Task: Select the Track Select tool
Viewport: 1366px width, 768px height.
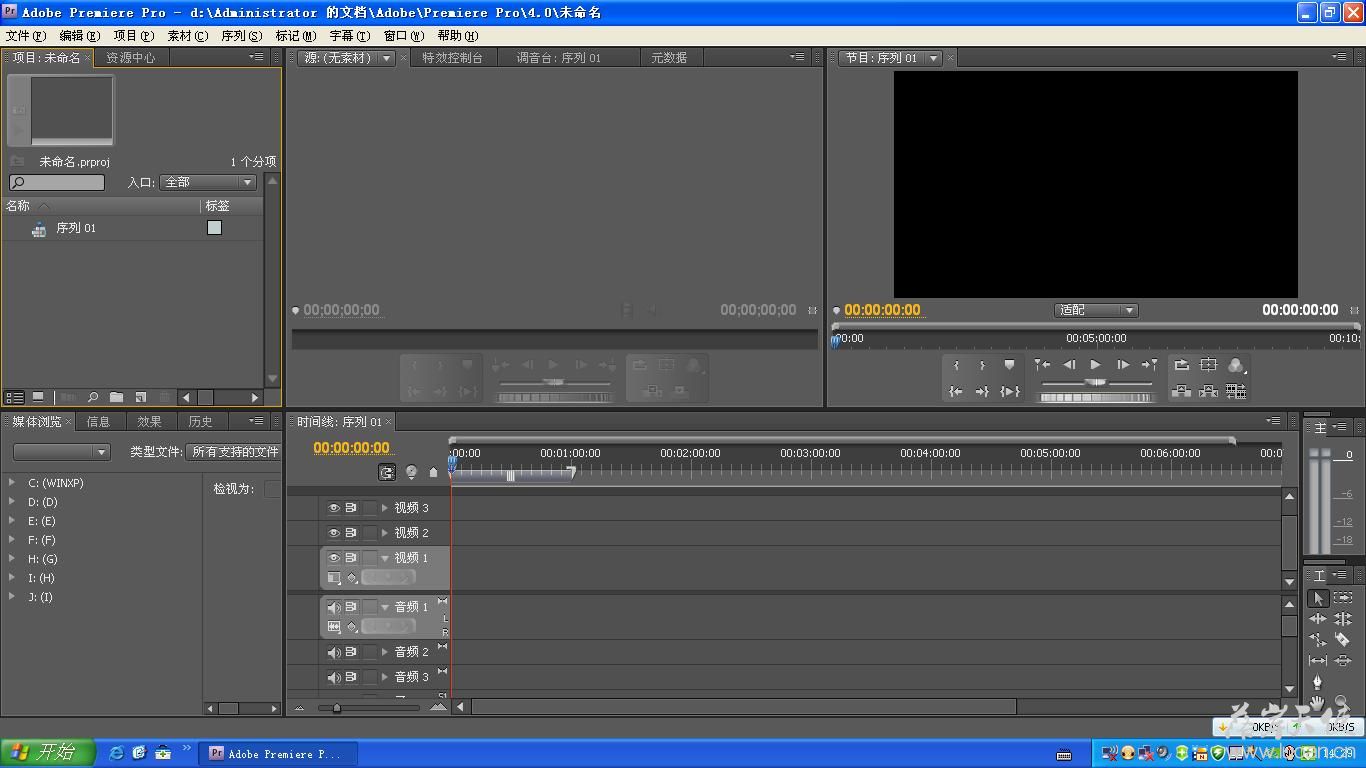Action: 1343,598
